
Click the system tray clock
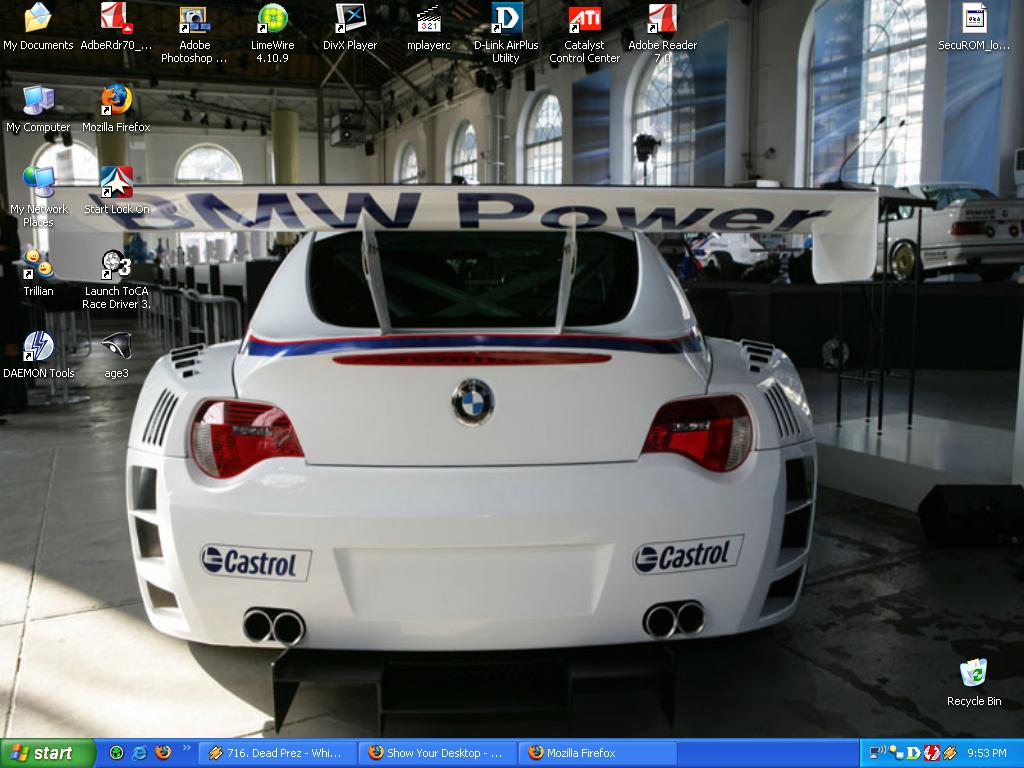[x=987, y=753]
